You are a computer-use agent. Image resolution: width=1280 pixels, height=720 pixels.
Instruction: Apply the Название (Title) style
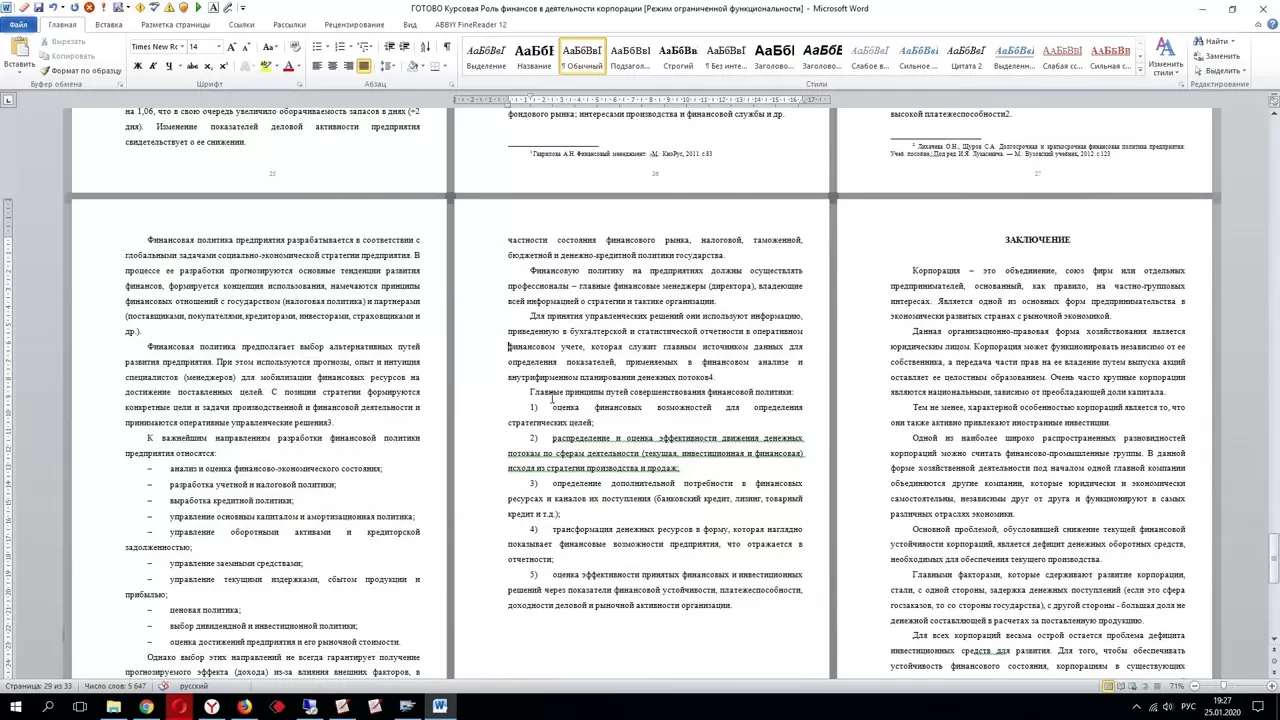pyautogui.click(x=534, y=56)
